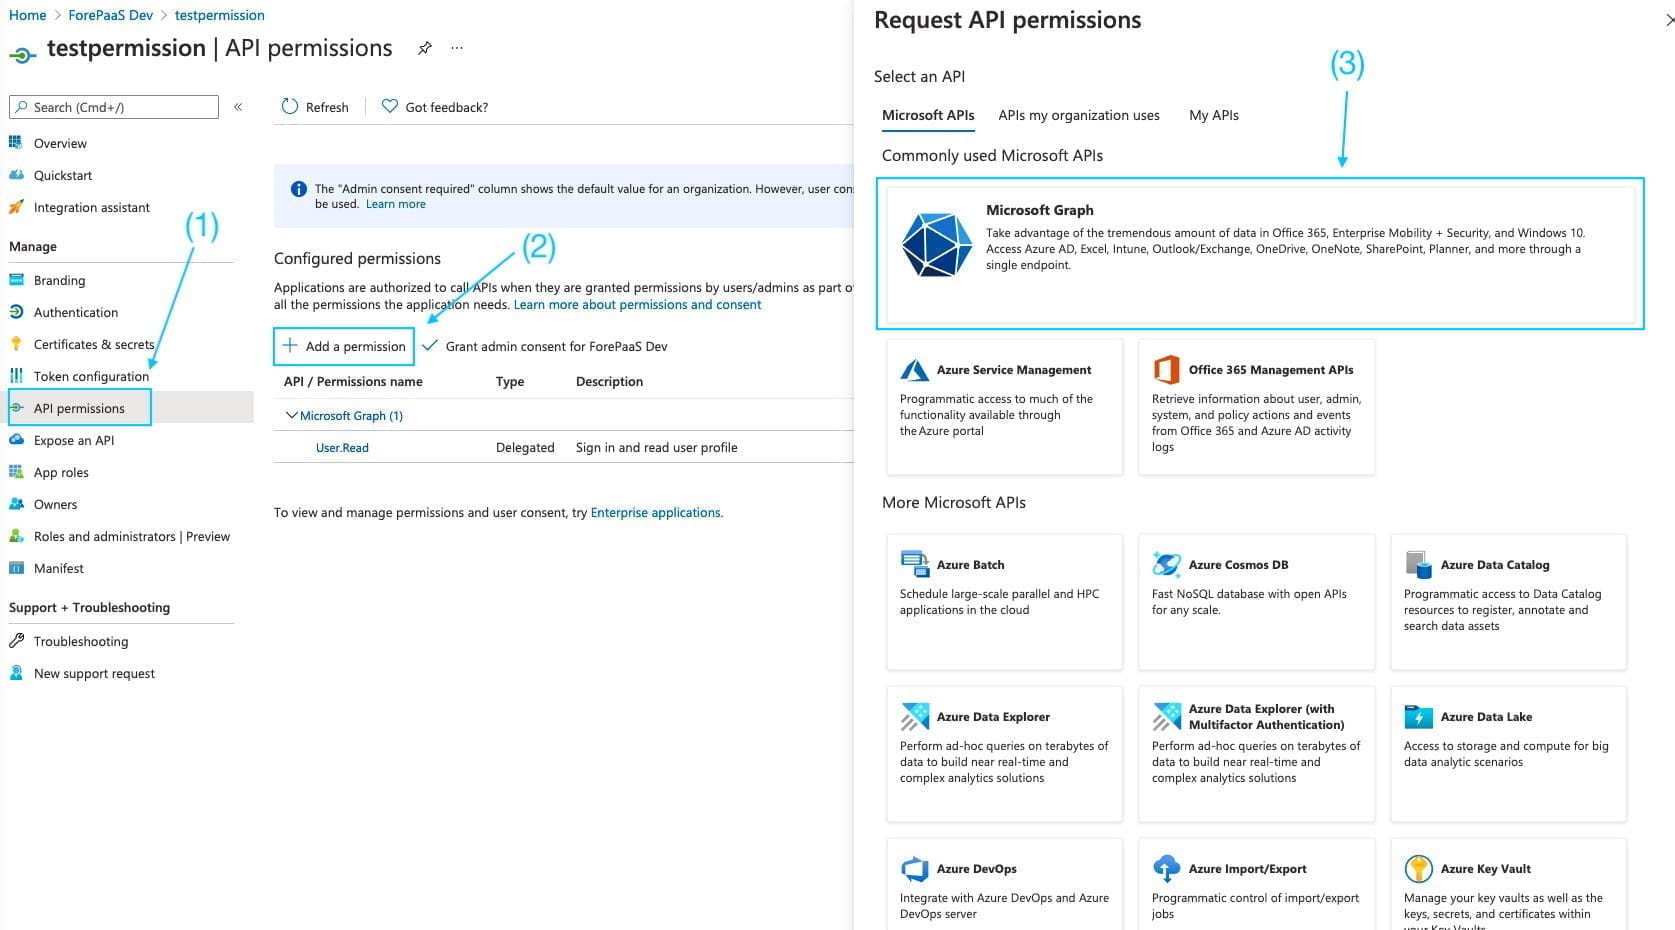Select the Azure Cosmos DB card
1675x930 pixels.
click(x=1256, y=601)
